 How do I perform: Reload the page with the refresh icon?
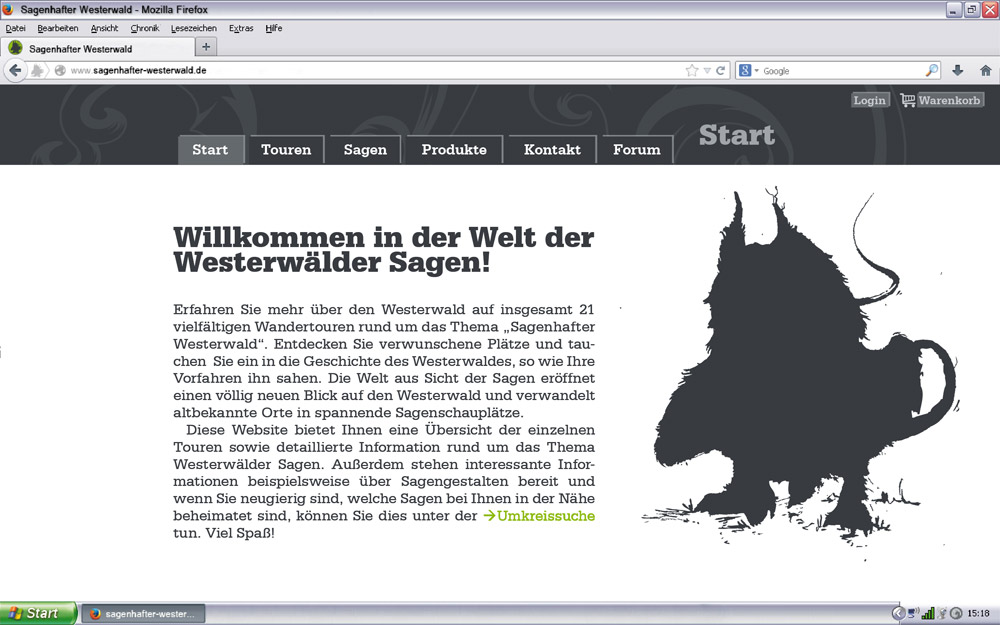pos(720,71)
